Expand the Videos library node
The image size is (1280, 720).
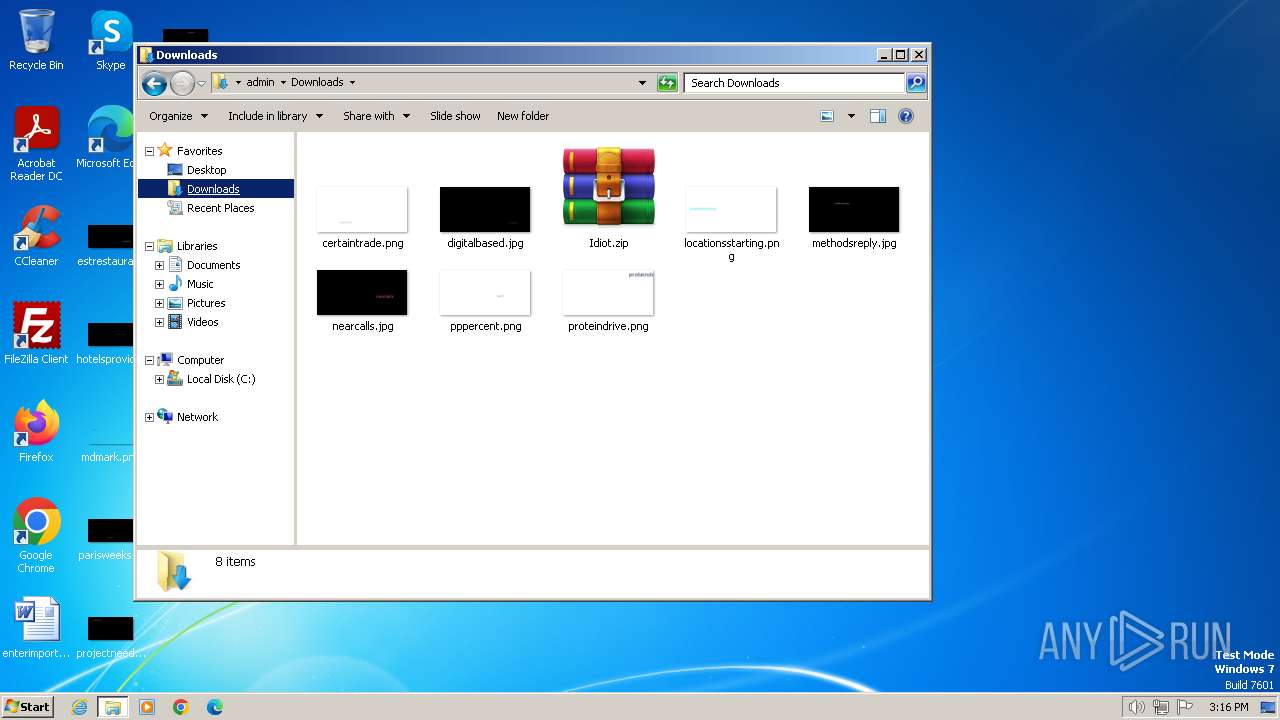(159, 322)
